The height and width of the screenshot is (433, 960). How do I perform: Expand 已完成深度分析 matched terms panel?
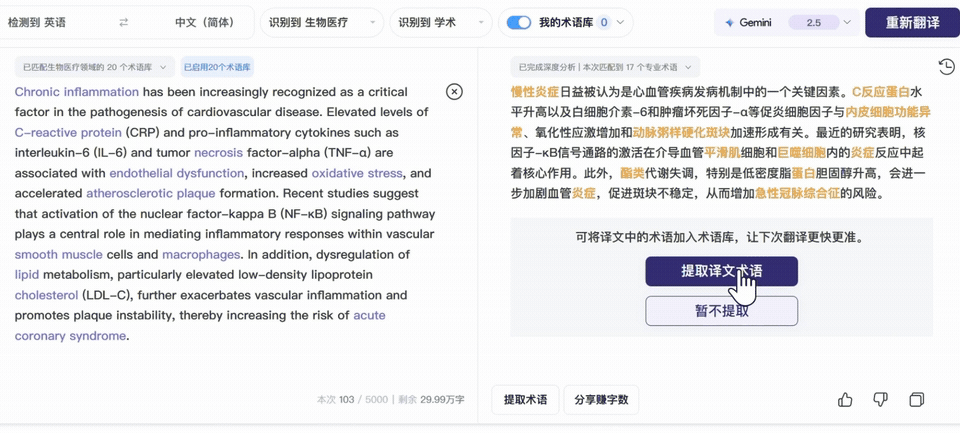(x=605, y=67)
